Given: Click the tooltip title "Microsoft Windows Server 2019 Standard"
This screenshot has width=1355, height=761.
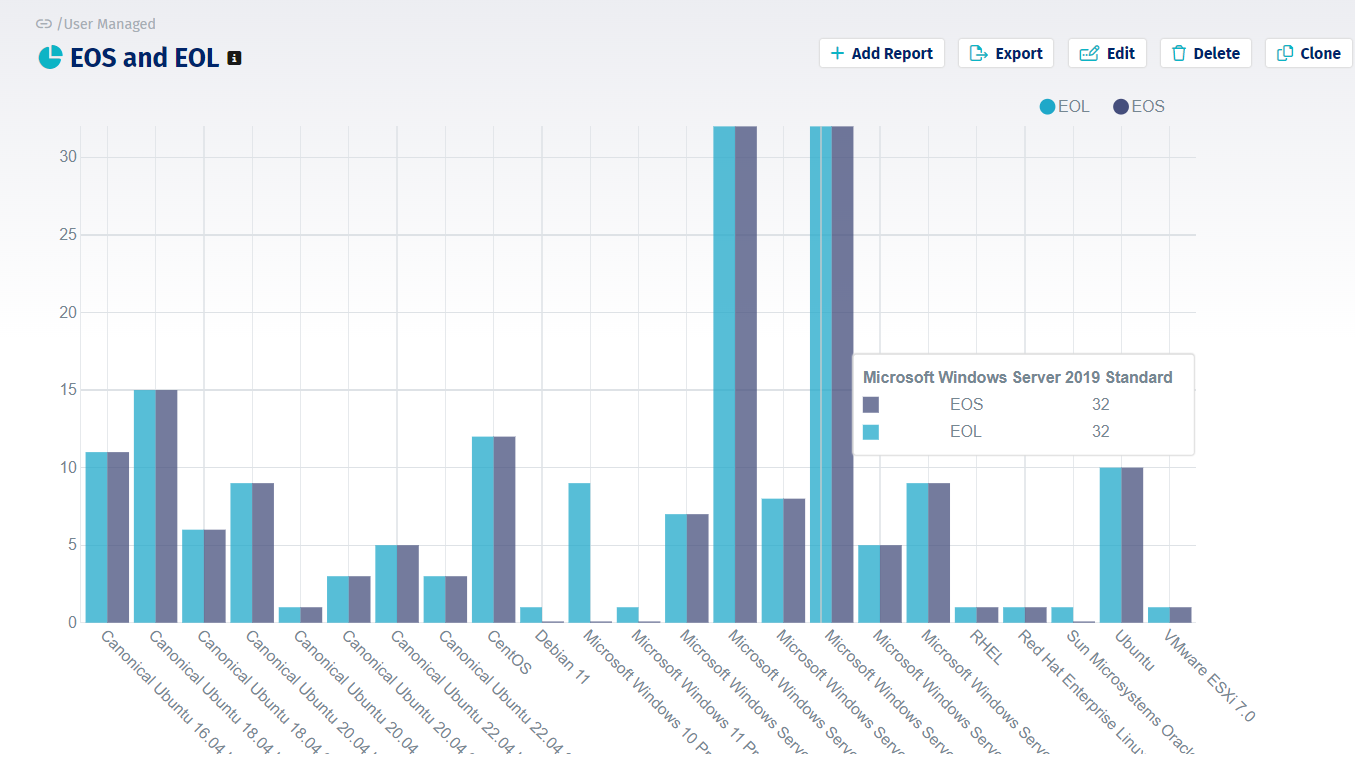Looking at the screenshot, I should coord(1018,377).
